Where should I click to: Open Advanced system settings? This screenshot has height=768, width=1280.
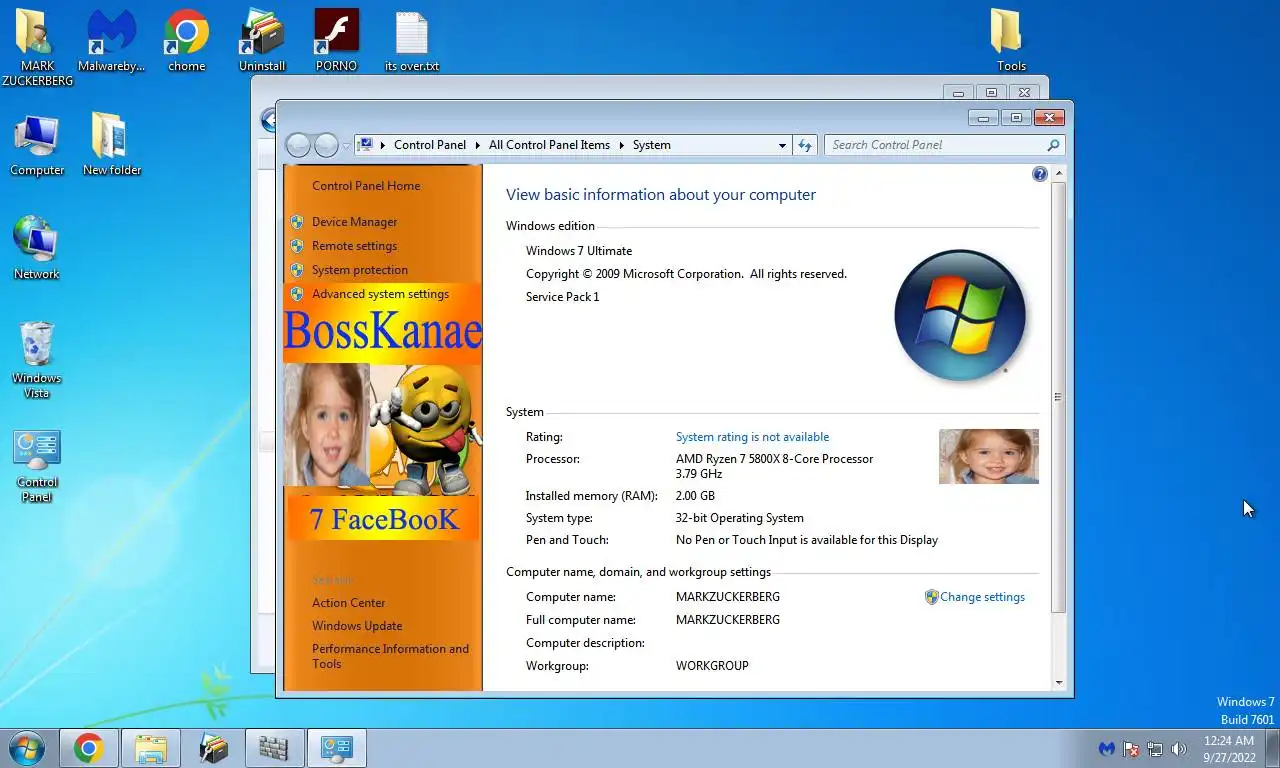380,294
